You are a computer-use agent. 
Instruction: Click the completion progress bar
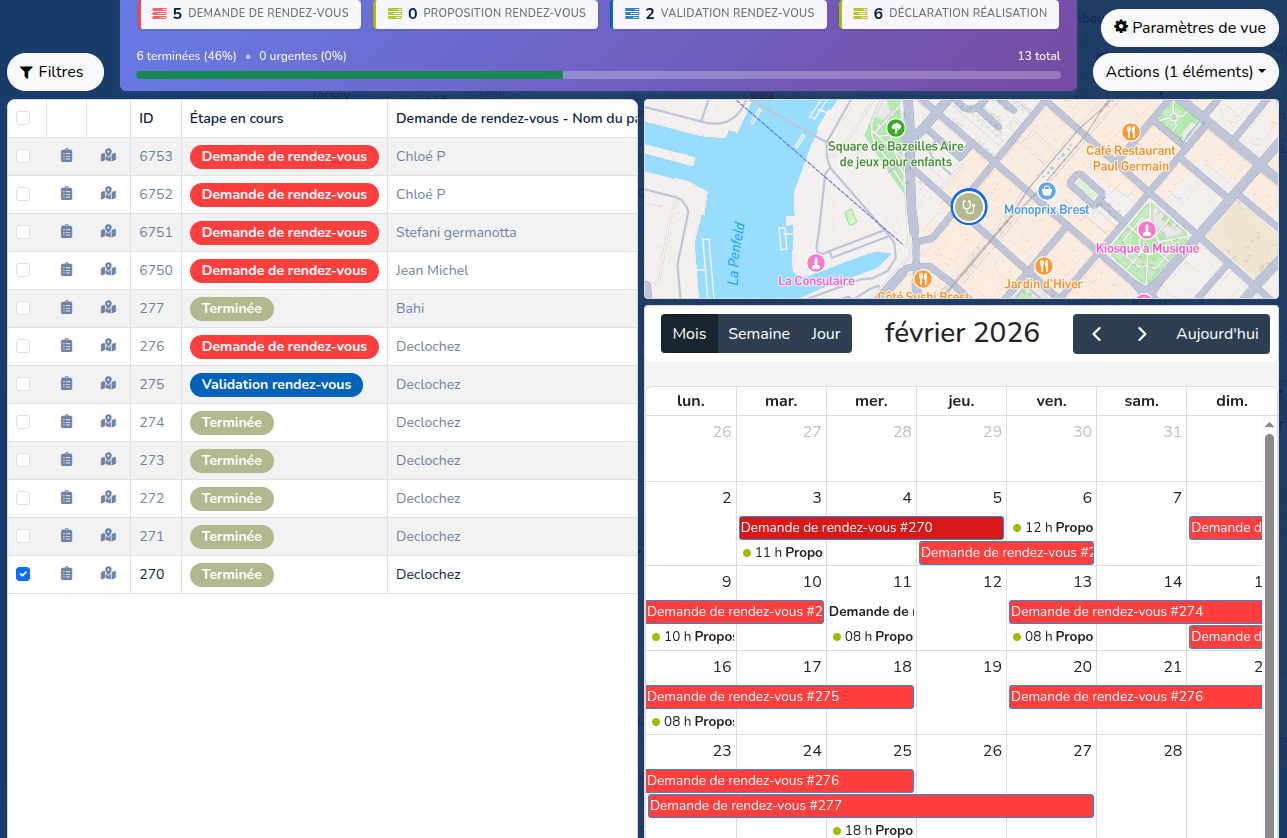(598, 75)
